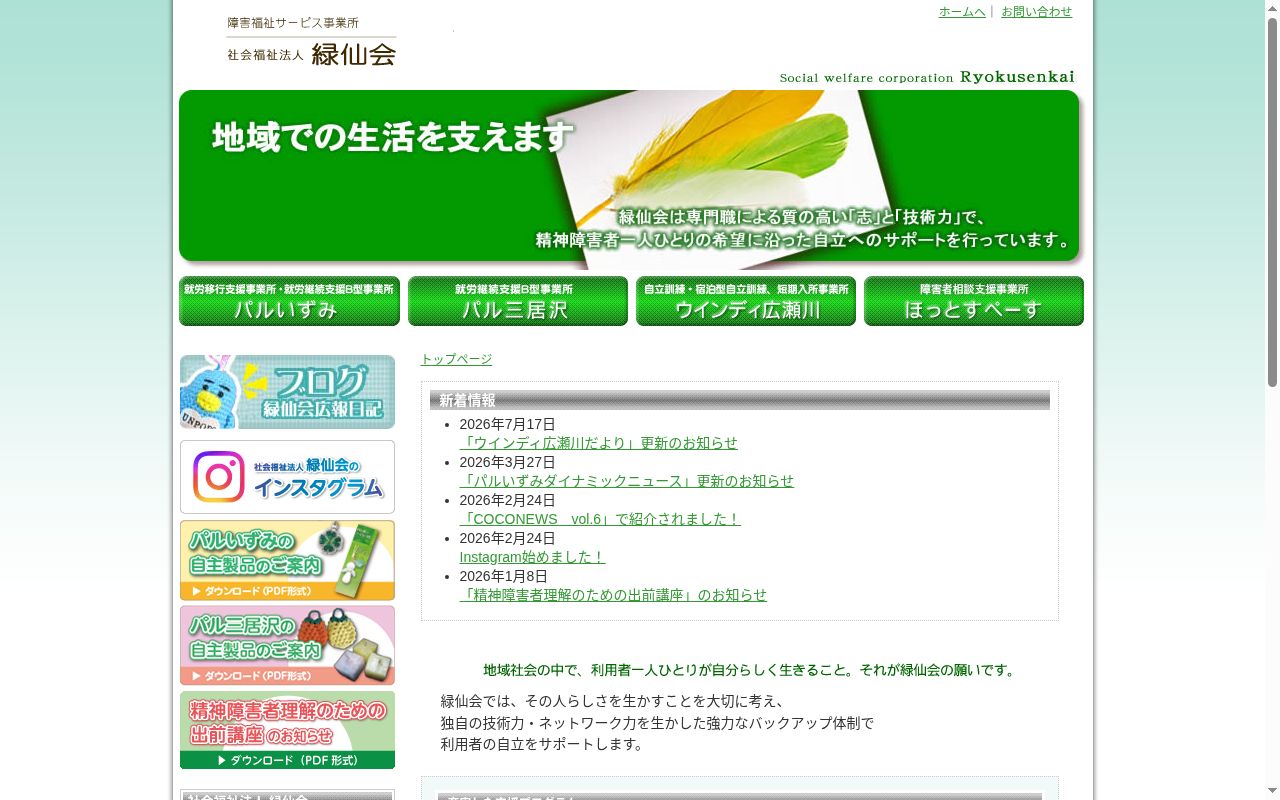Click the main green feather banner image
Viewport: 1280px width, 800px height.
click(x=630, y=178)
